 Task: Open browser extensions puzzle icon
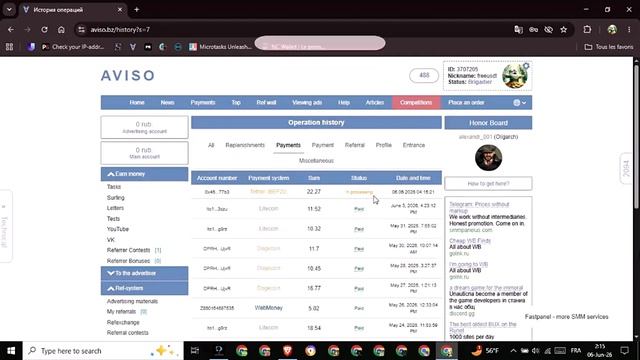tap(587, 30)
